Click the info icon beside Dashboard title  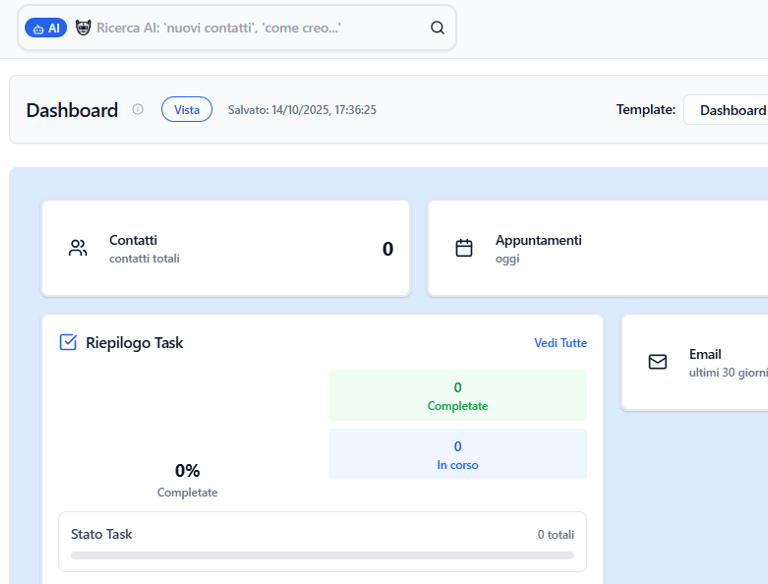pos(138,109)
